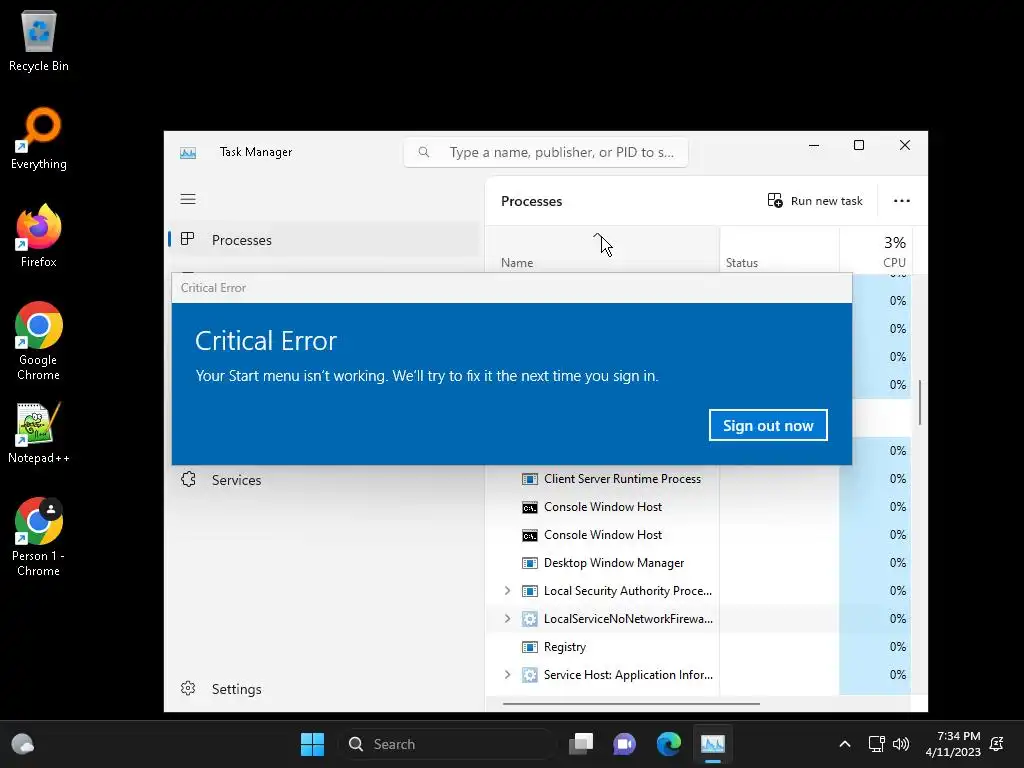Click the Task Manager title bar icon
This screenshot has height=768, width=1024.
[188, 153]
